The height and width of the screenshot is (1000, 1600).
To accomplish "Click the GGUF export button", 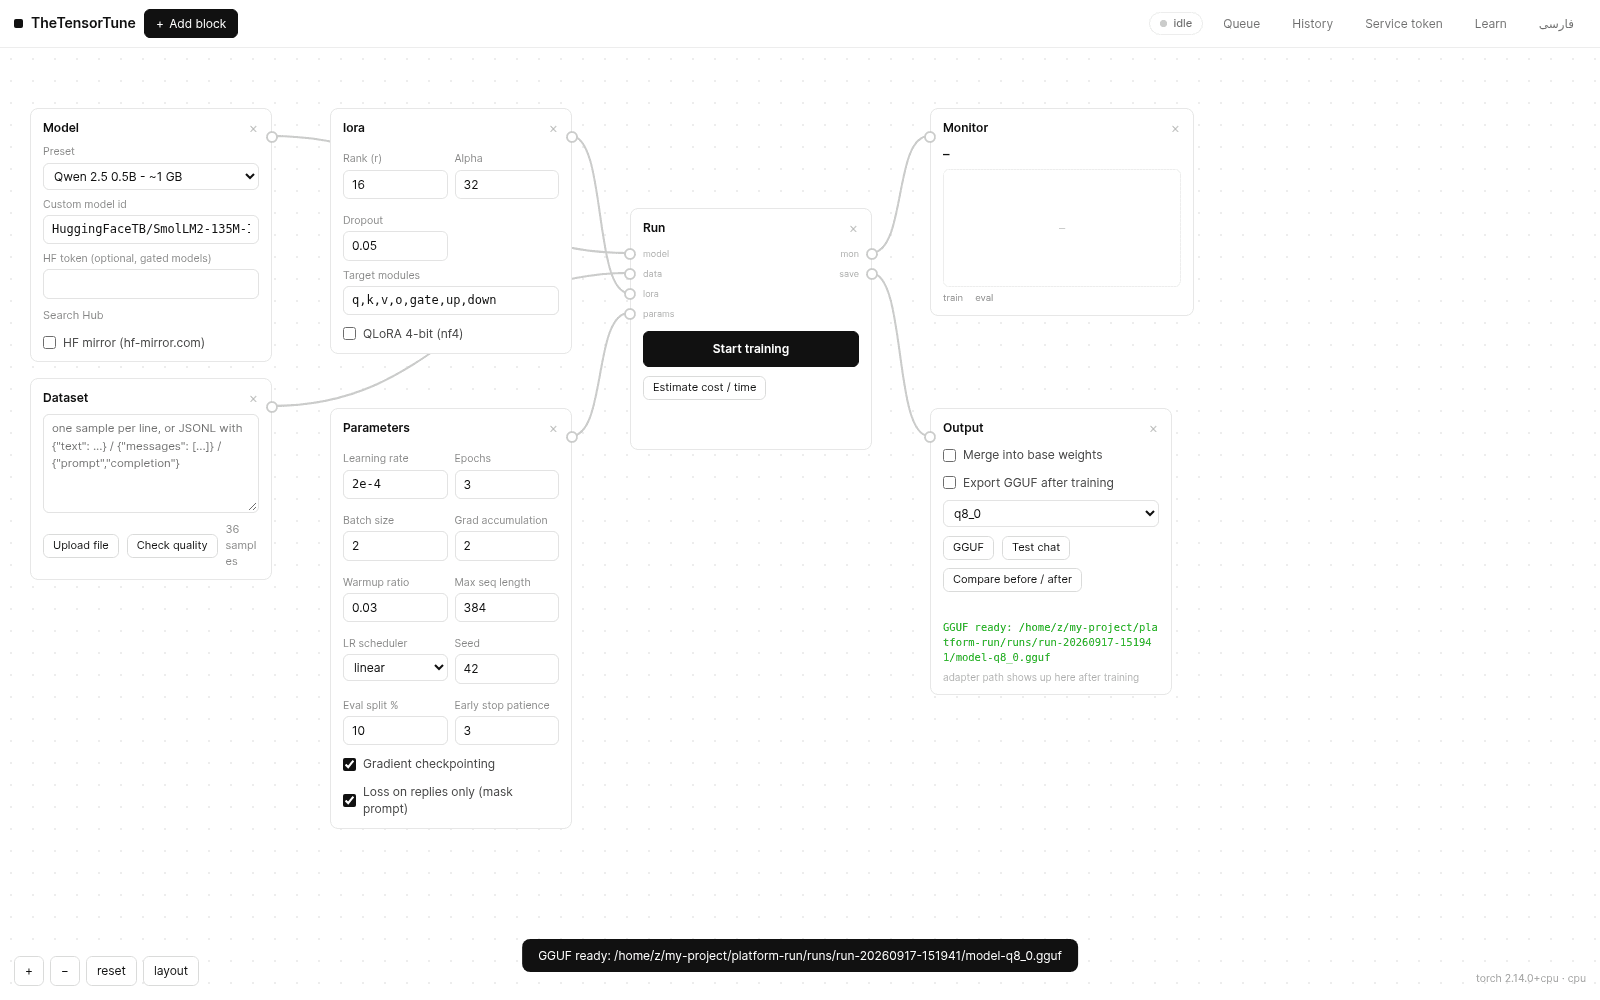I will point(968,548).
